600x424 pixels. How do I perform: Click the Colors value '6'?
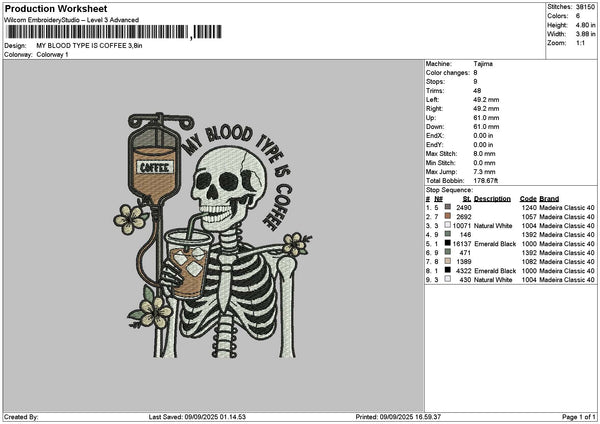coord(577,16)
